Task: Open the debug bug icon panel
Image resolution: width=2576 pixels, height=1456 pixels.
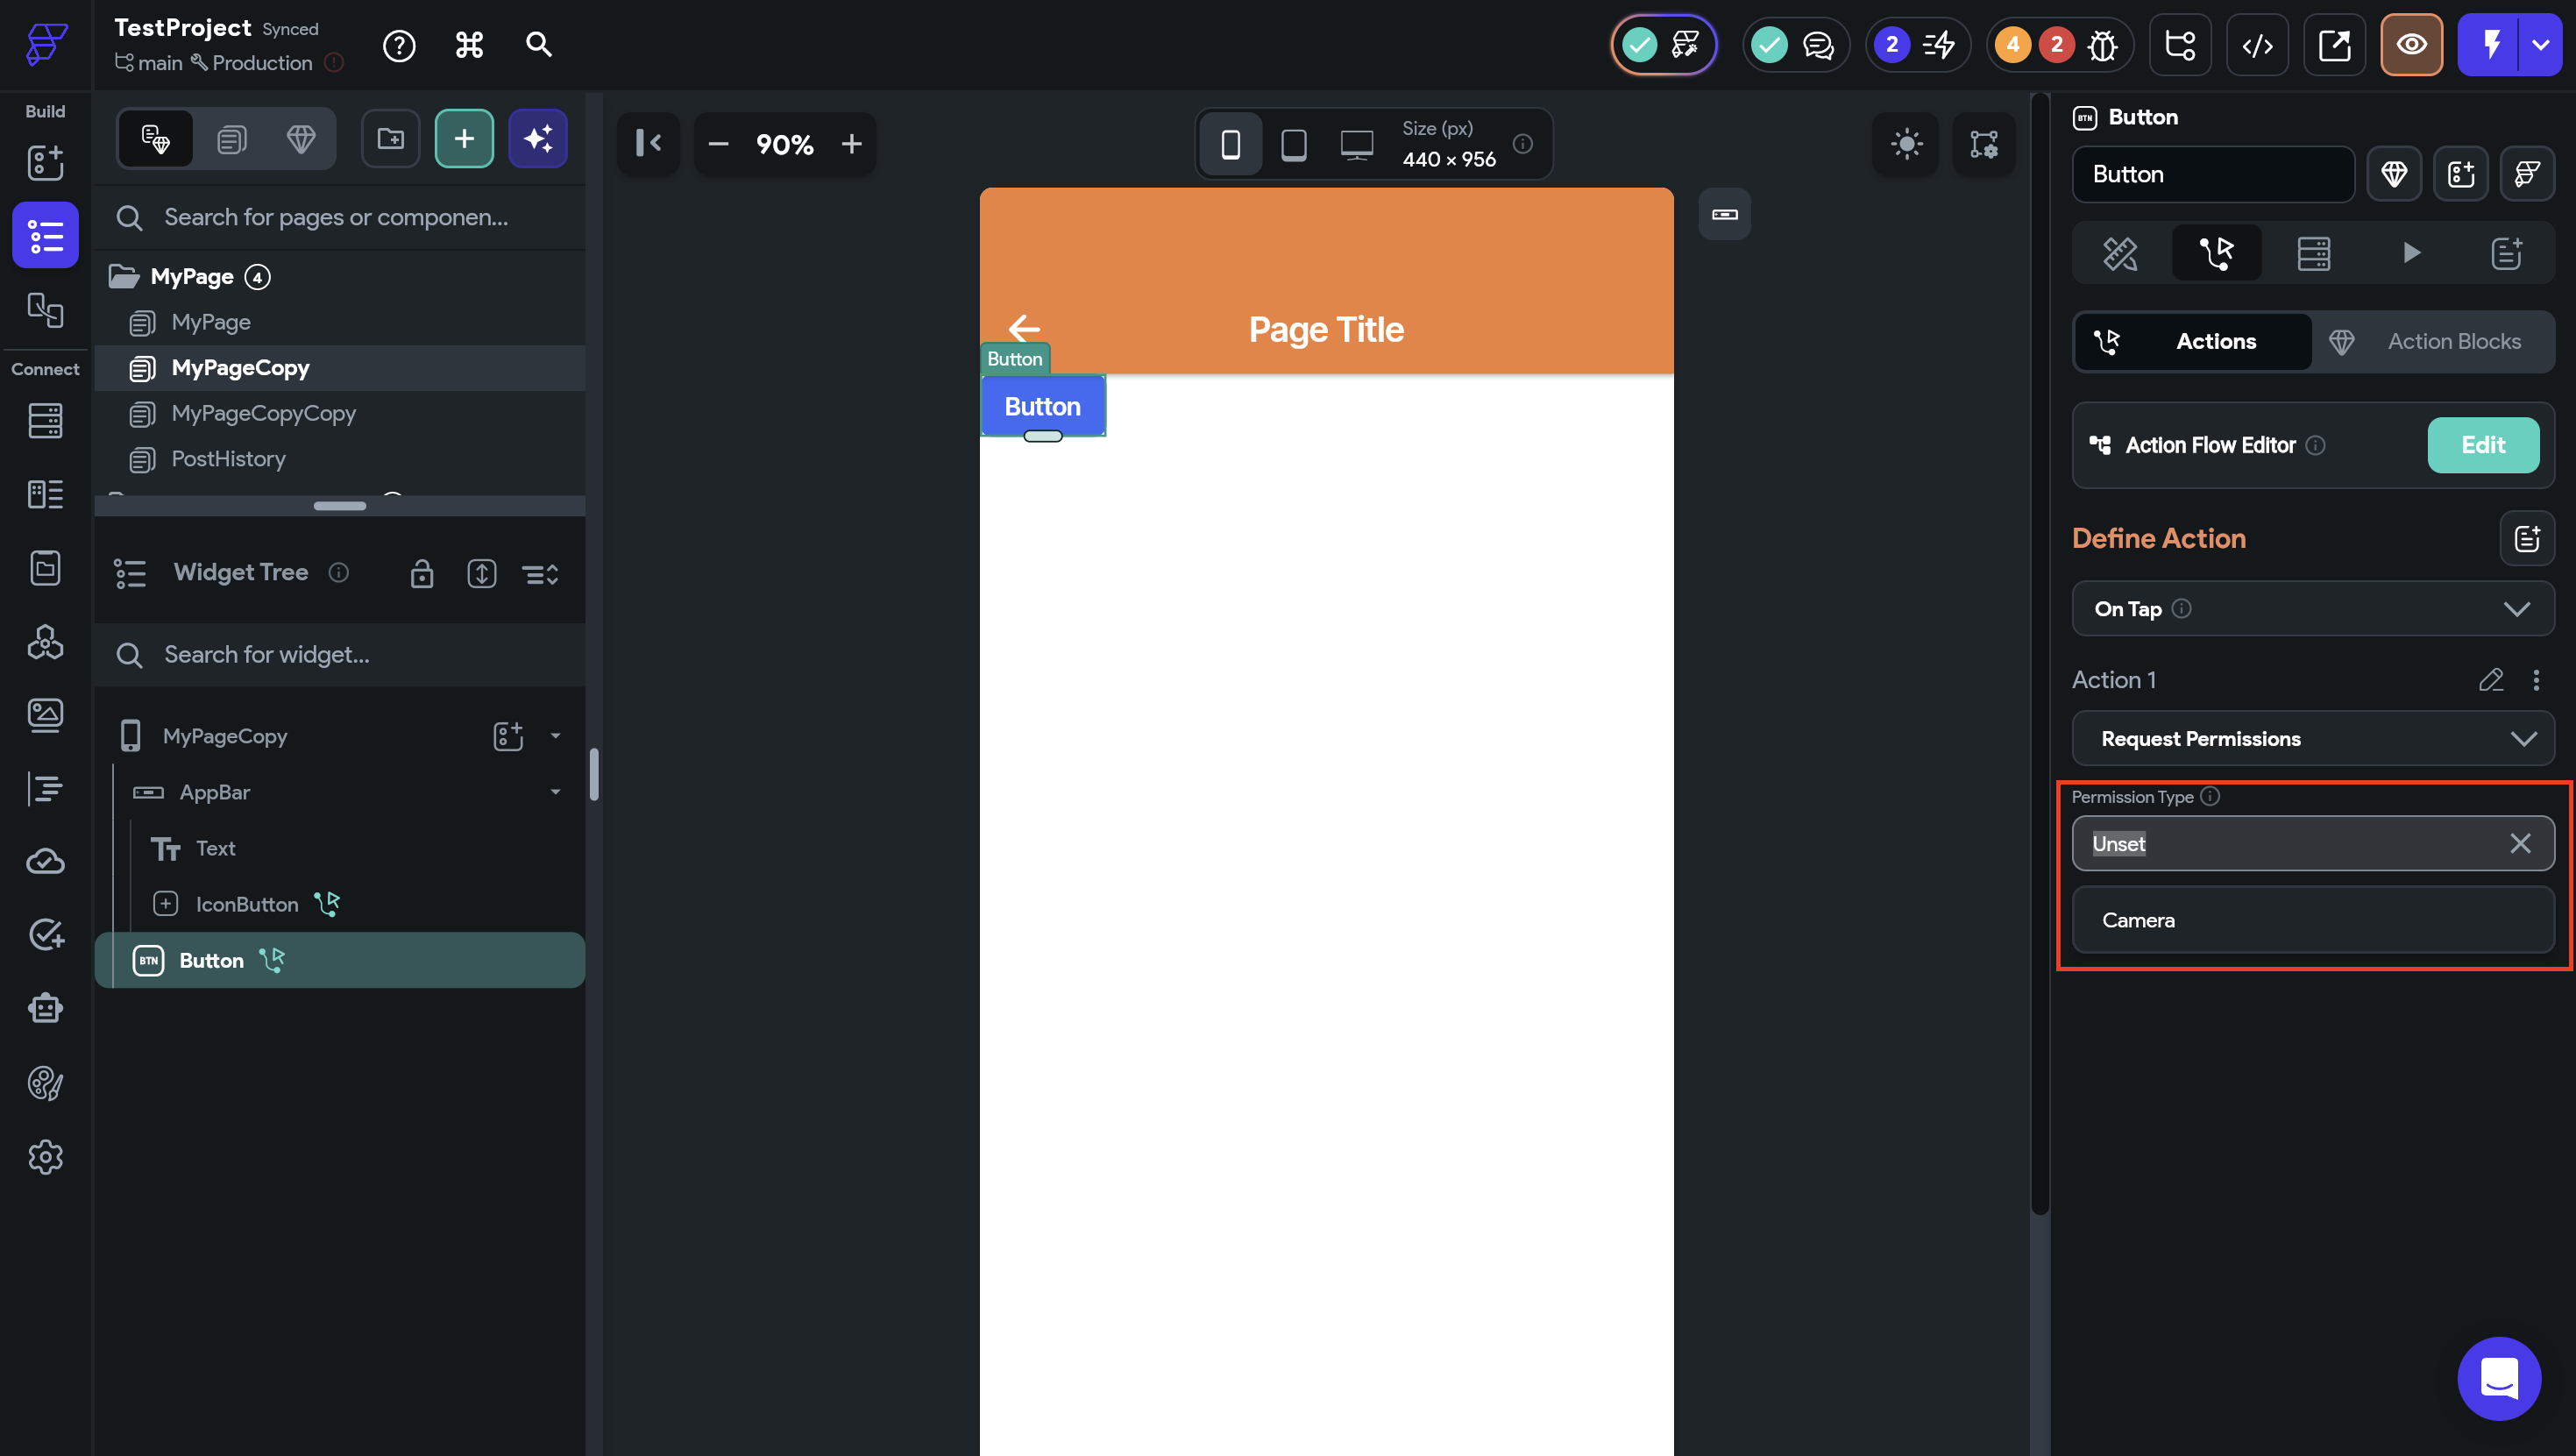Action: coord(2102,45)
